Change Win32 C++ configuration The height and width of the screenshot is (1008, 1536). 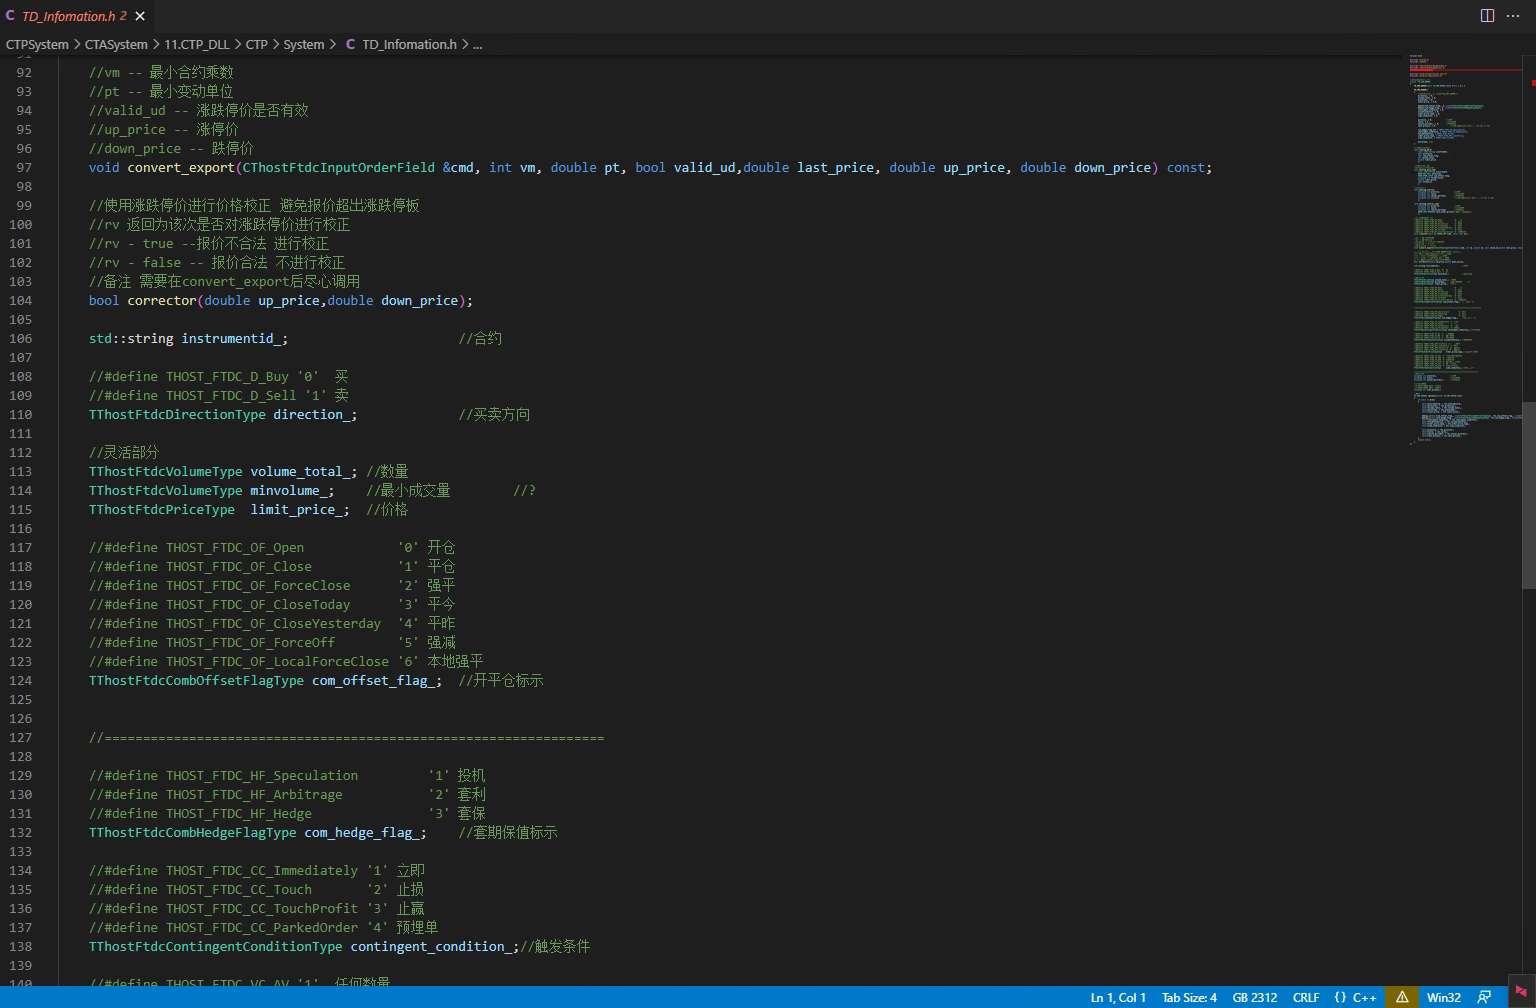pos(1443,997)
